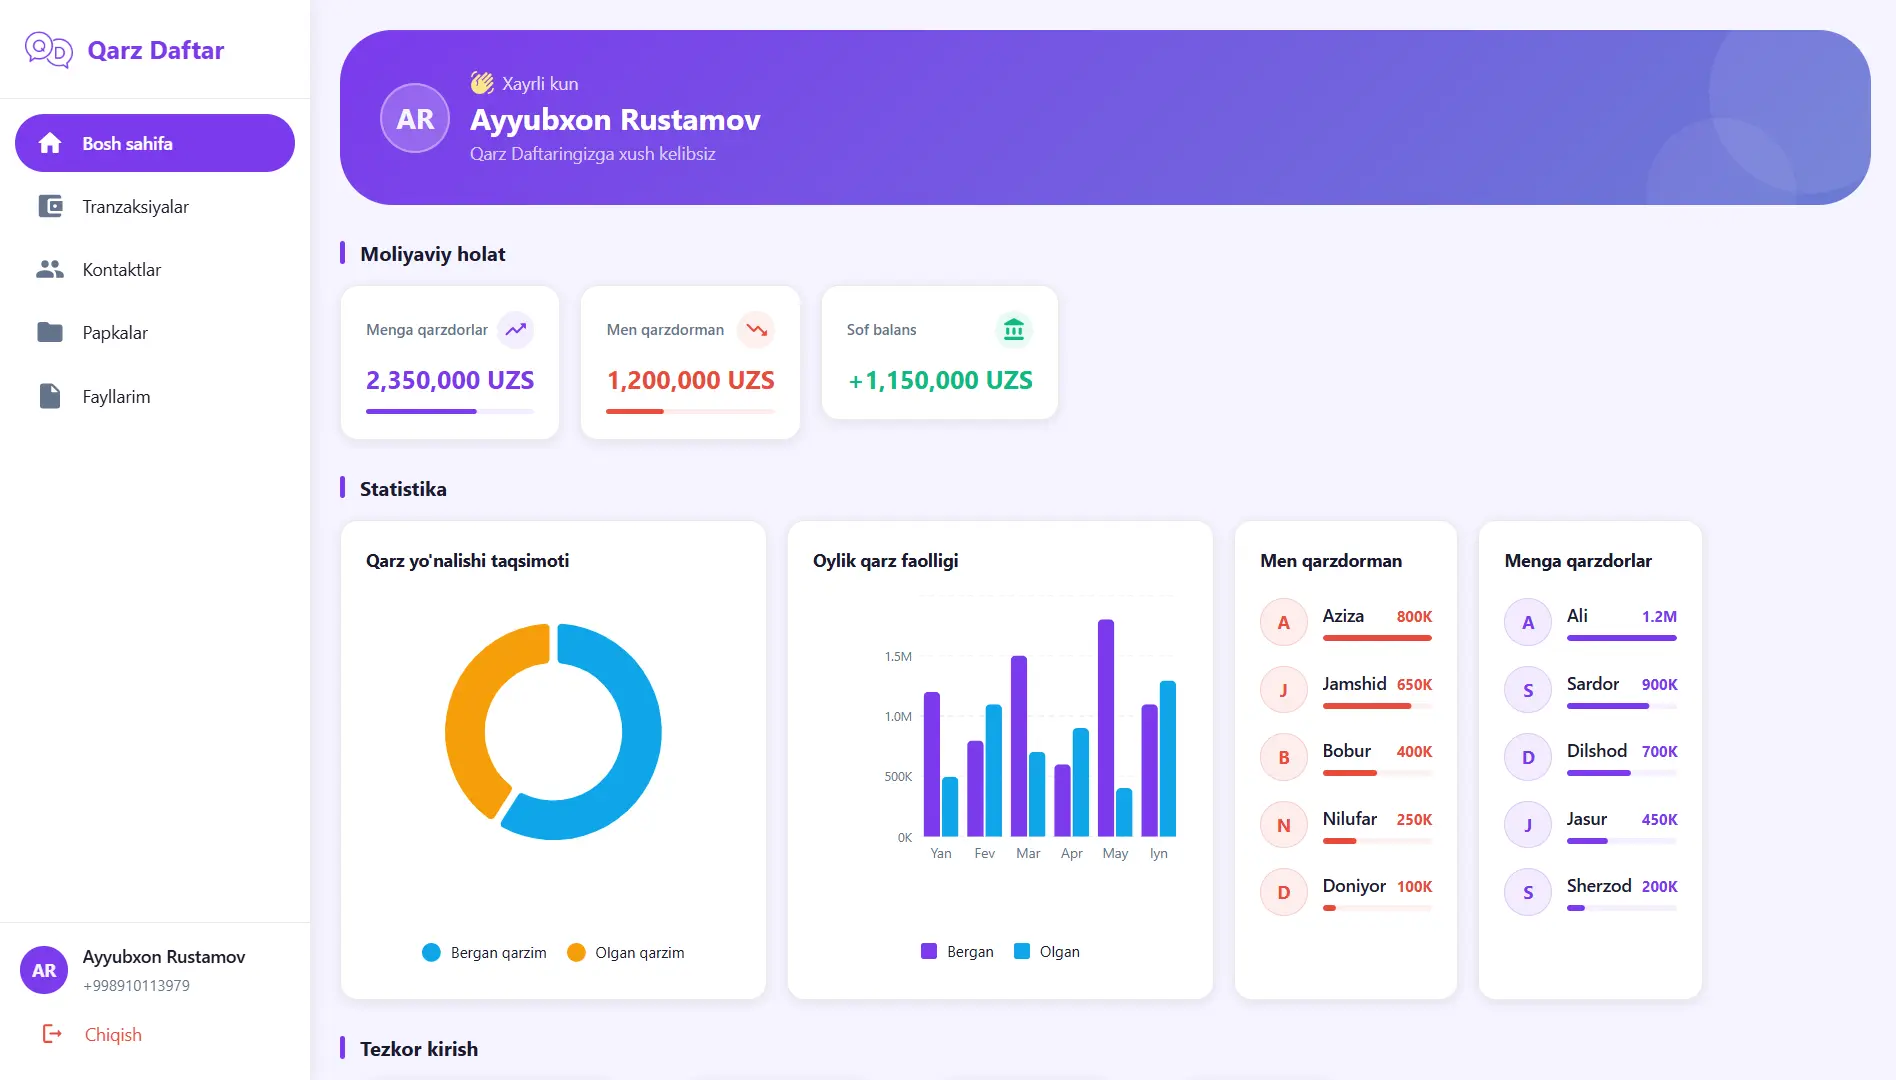Toggle the Olgan series legend in bar chart

tap(1047, 951)
